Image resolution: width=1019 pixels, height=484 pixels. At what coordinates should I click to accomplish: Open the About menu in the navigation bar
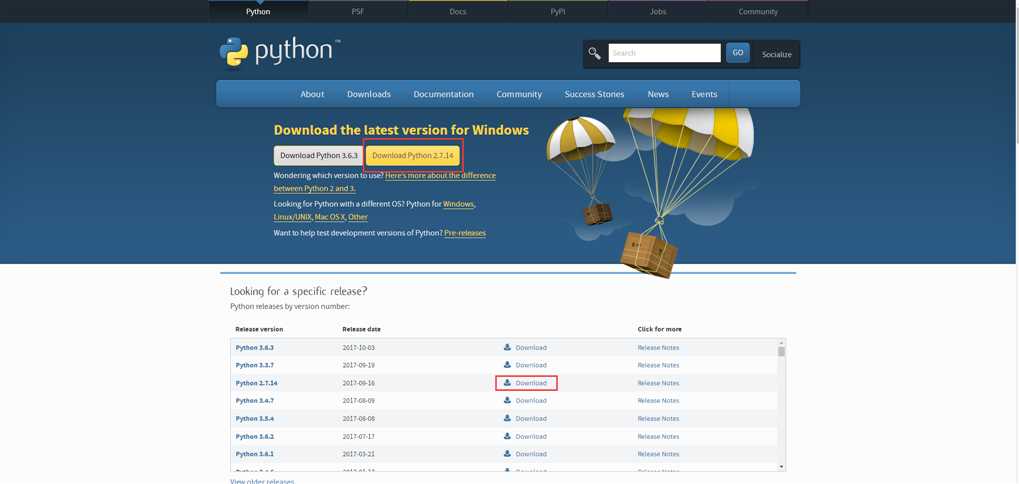(x=312, y=94)
